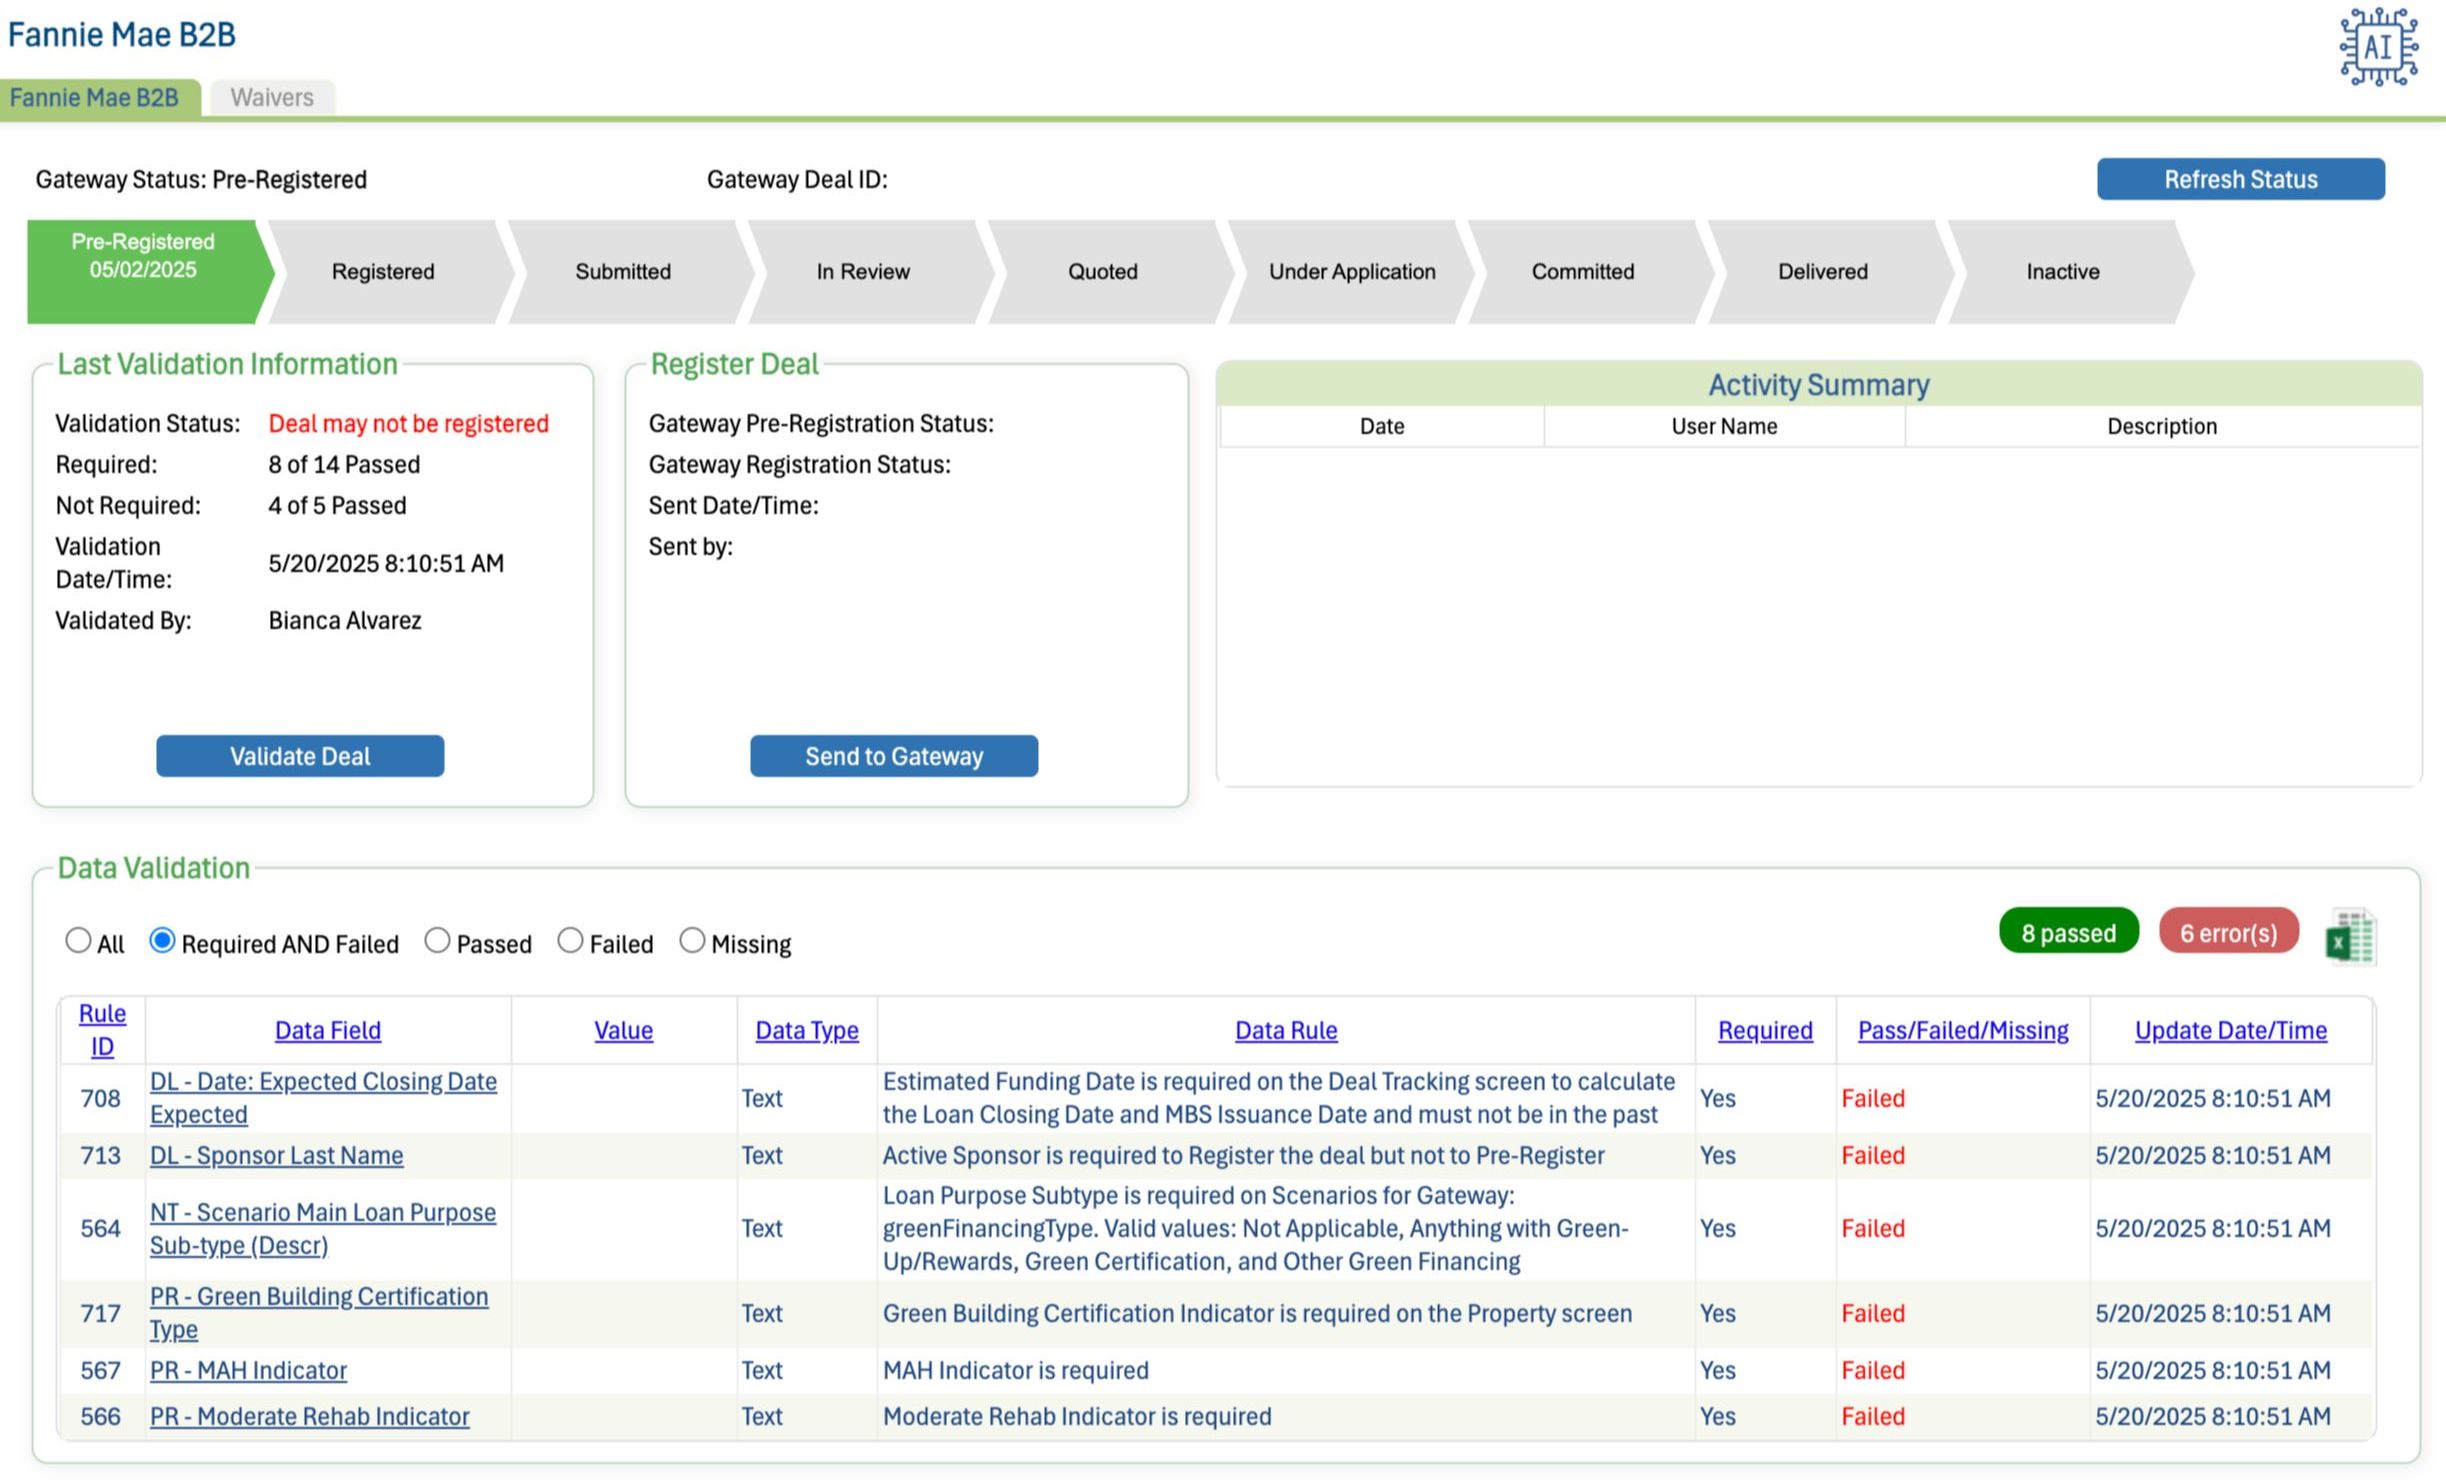
Task: Click the 6 error(s) red badge
Action: click(x=2228, y=932)
